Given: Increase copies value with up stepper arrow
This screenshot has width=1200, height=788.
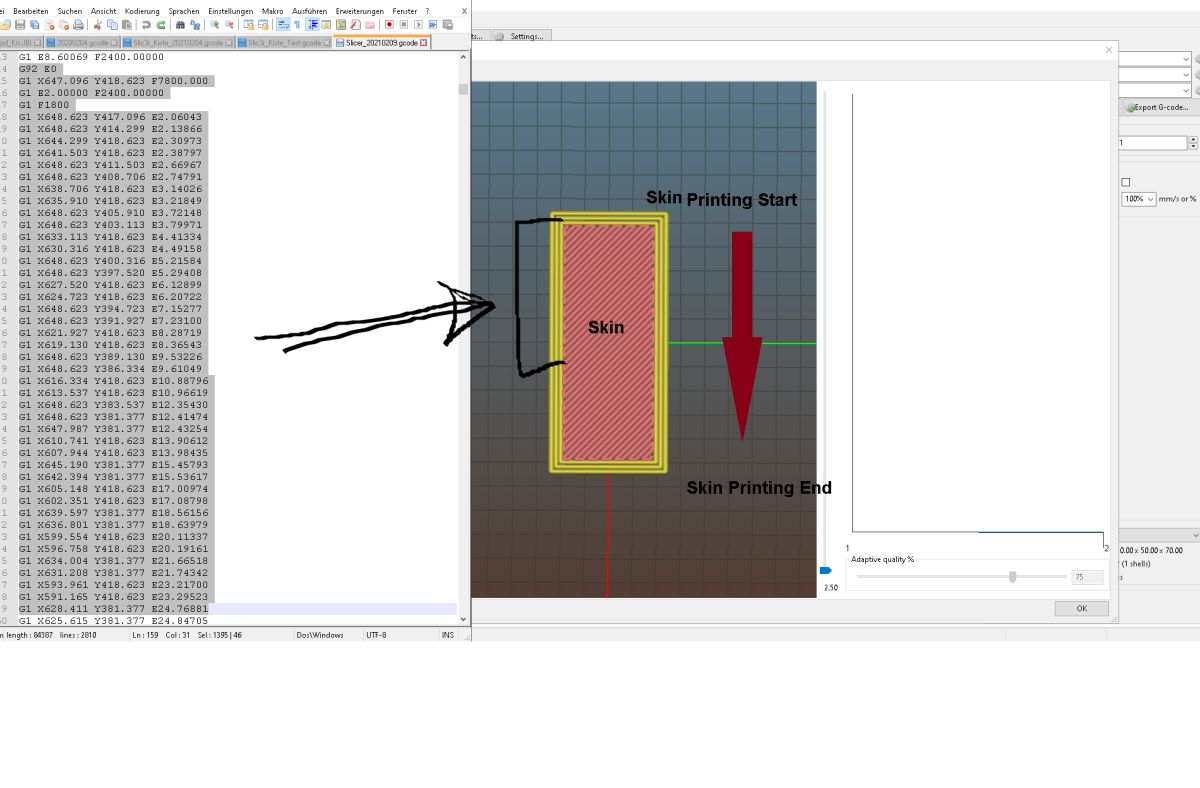Looking at the screenshot, I should [x=1193, y=140].
